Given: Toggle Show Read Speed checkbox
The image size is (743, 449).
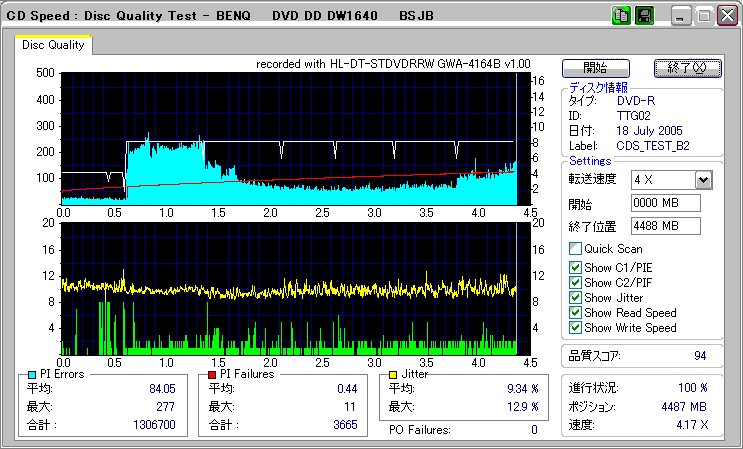Looking at the screenshot, I should click(x=575, y=312).
